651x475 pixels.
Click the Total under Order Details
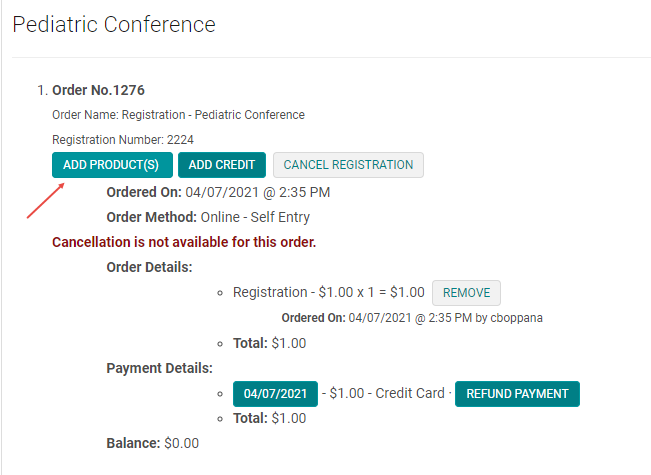tap(269, 343)
